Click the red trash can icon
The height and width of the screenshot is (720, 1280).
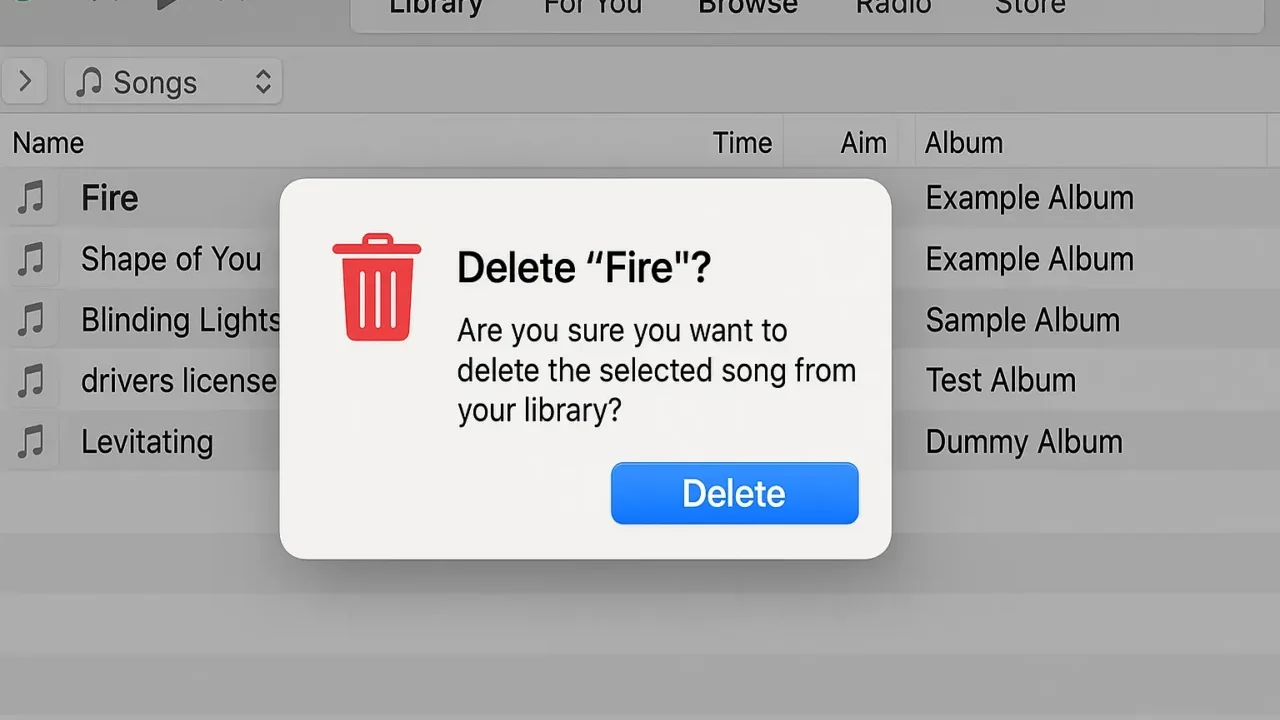[x=377, y=288]
